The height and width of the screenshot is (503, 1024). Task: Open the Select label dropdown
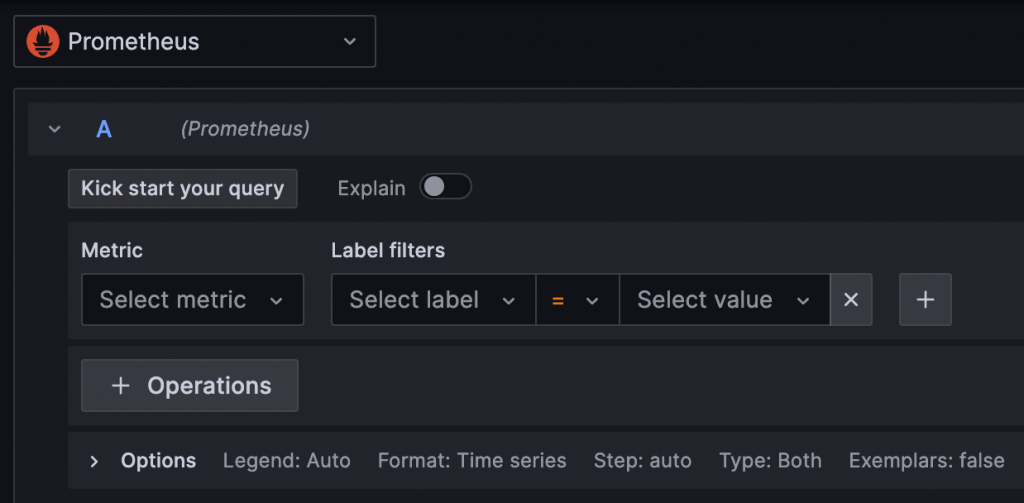click(x=433, y=300)
